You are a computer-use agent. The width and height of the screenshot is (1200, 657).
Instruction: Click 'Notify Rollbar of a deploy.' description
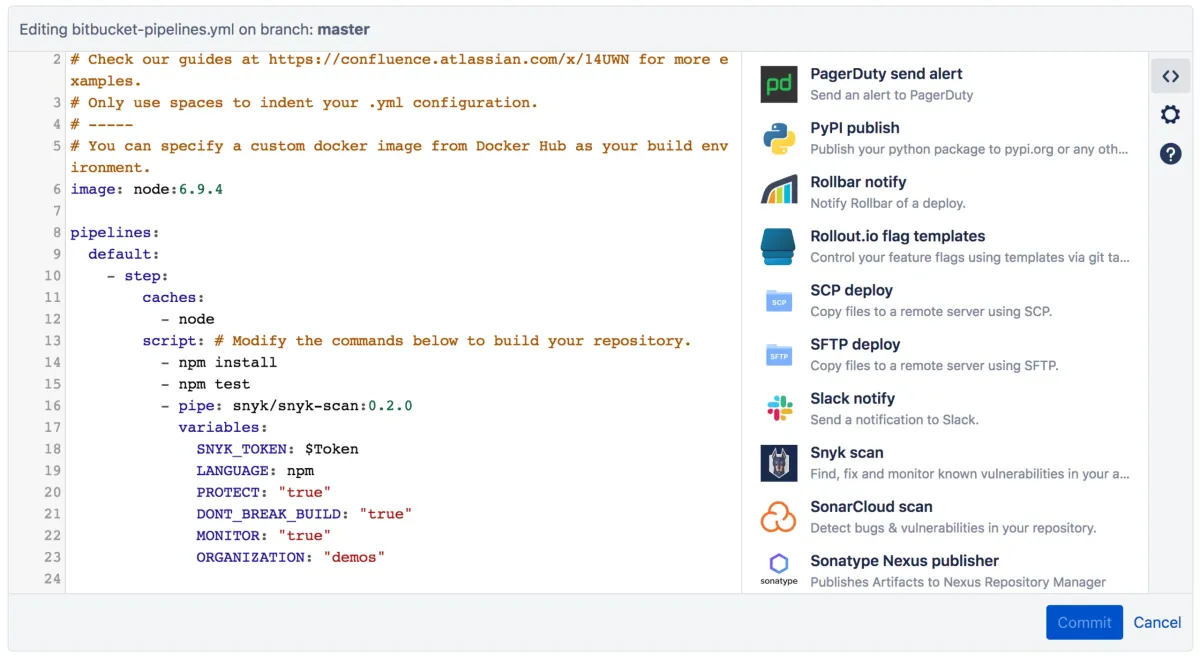[x=888, y=203]
